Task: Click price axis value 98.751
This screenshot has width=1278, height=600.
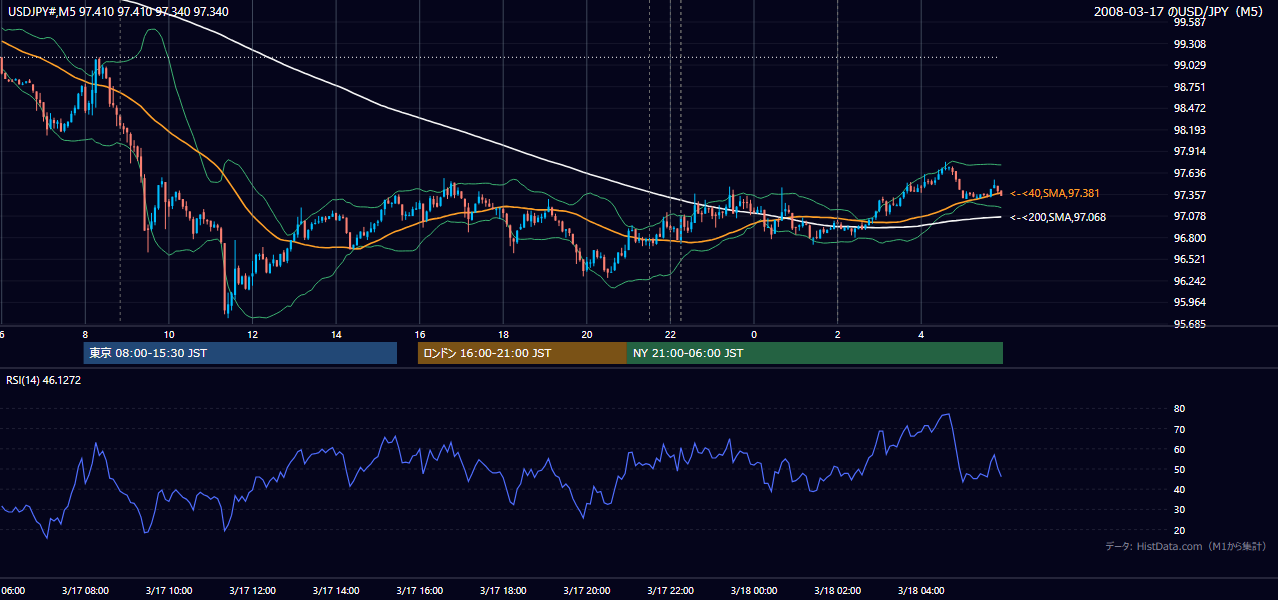Action: (x=1189, y=87)
